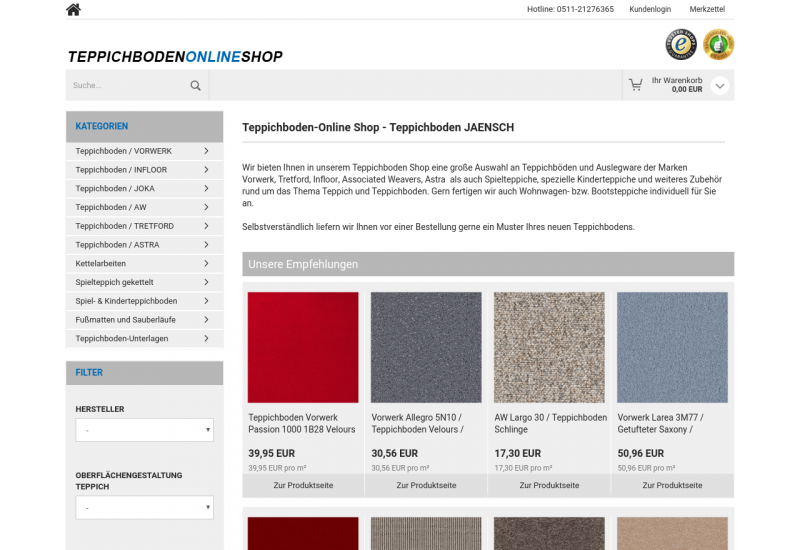Open beige AW Largo 30 carpet swatch

[549, 347]
